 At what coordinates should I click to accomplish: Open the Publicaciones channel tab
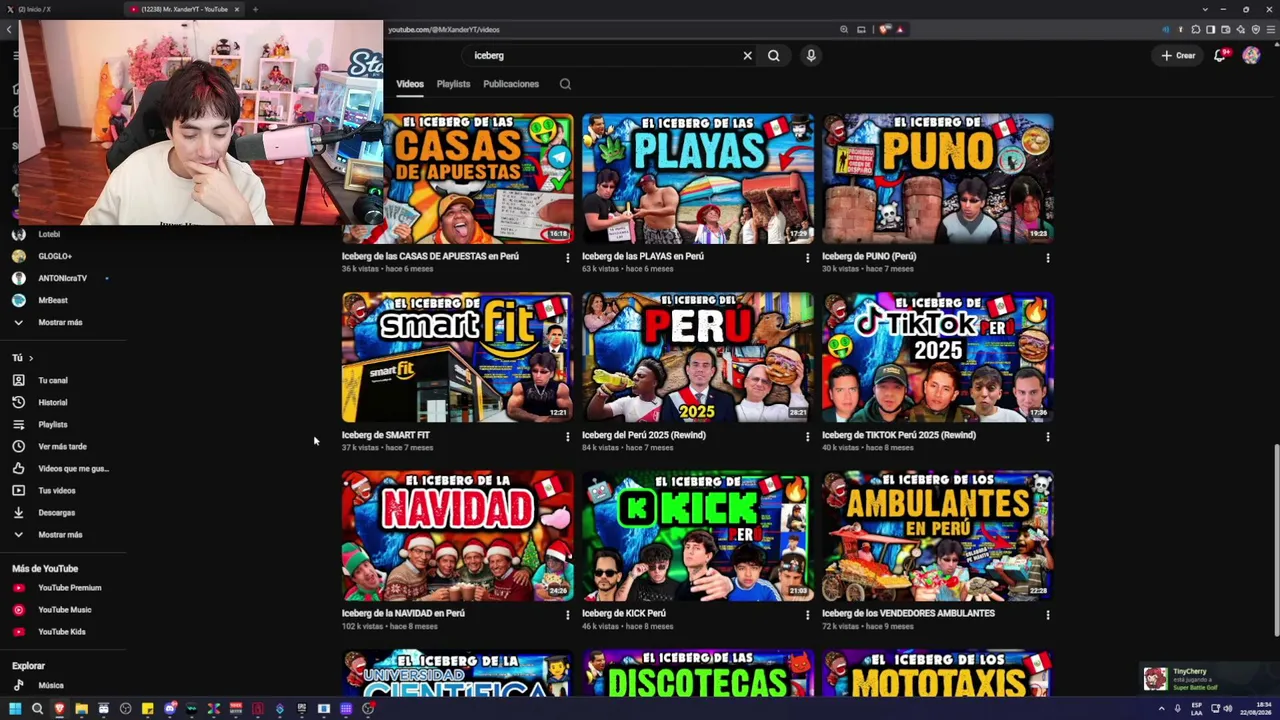pos(511,84)
